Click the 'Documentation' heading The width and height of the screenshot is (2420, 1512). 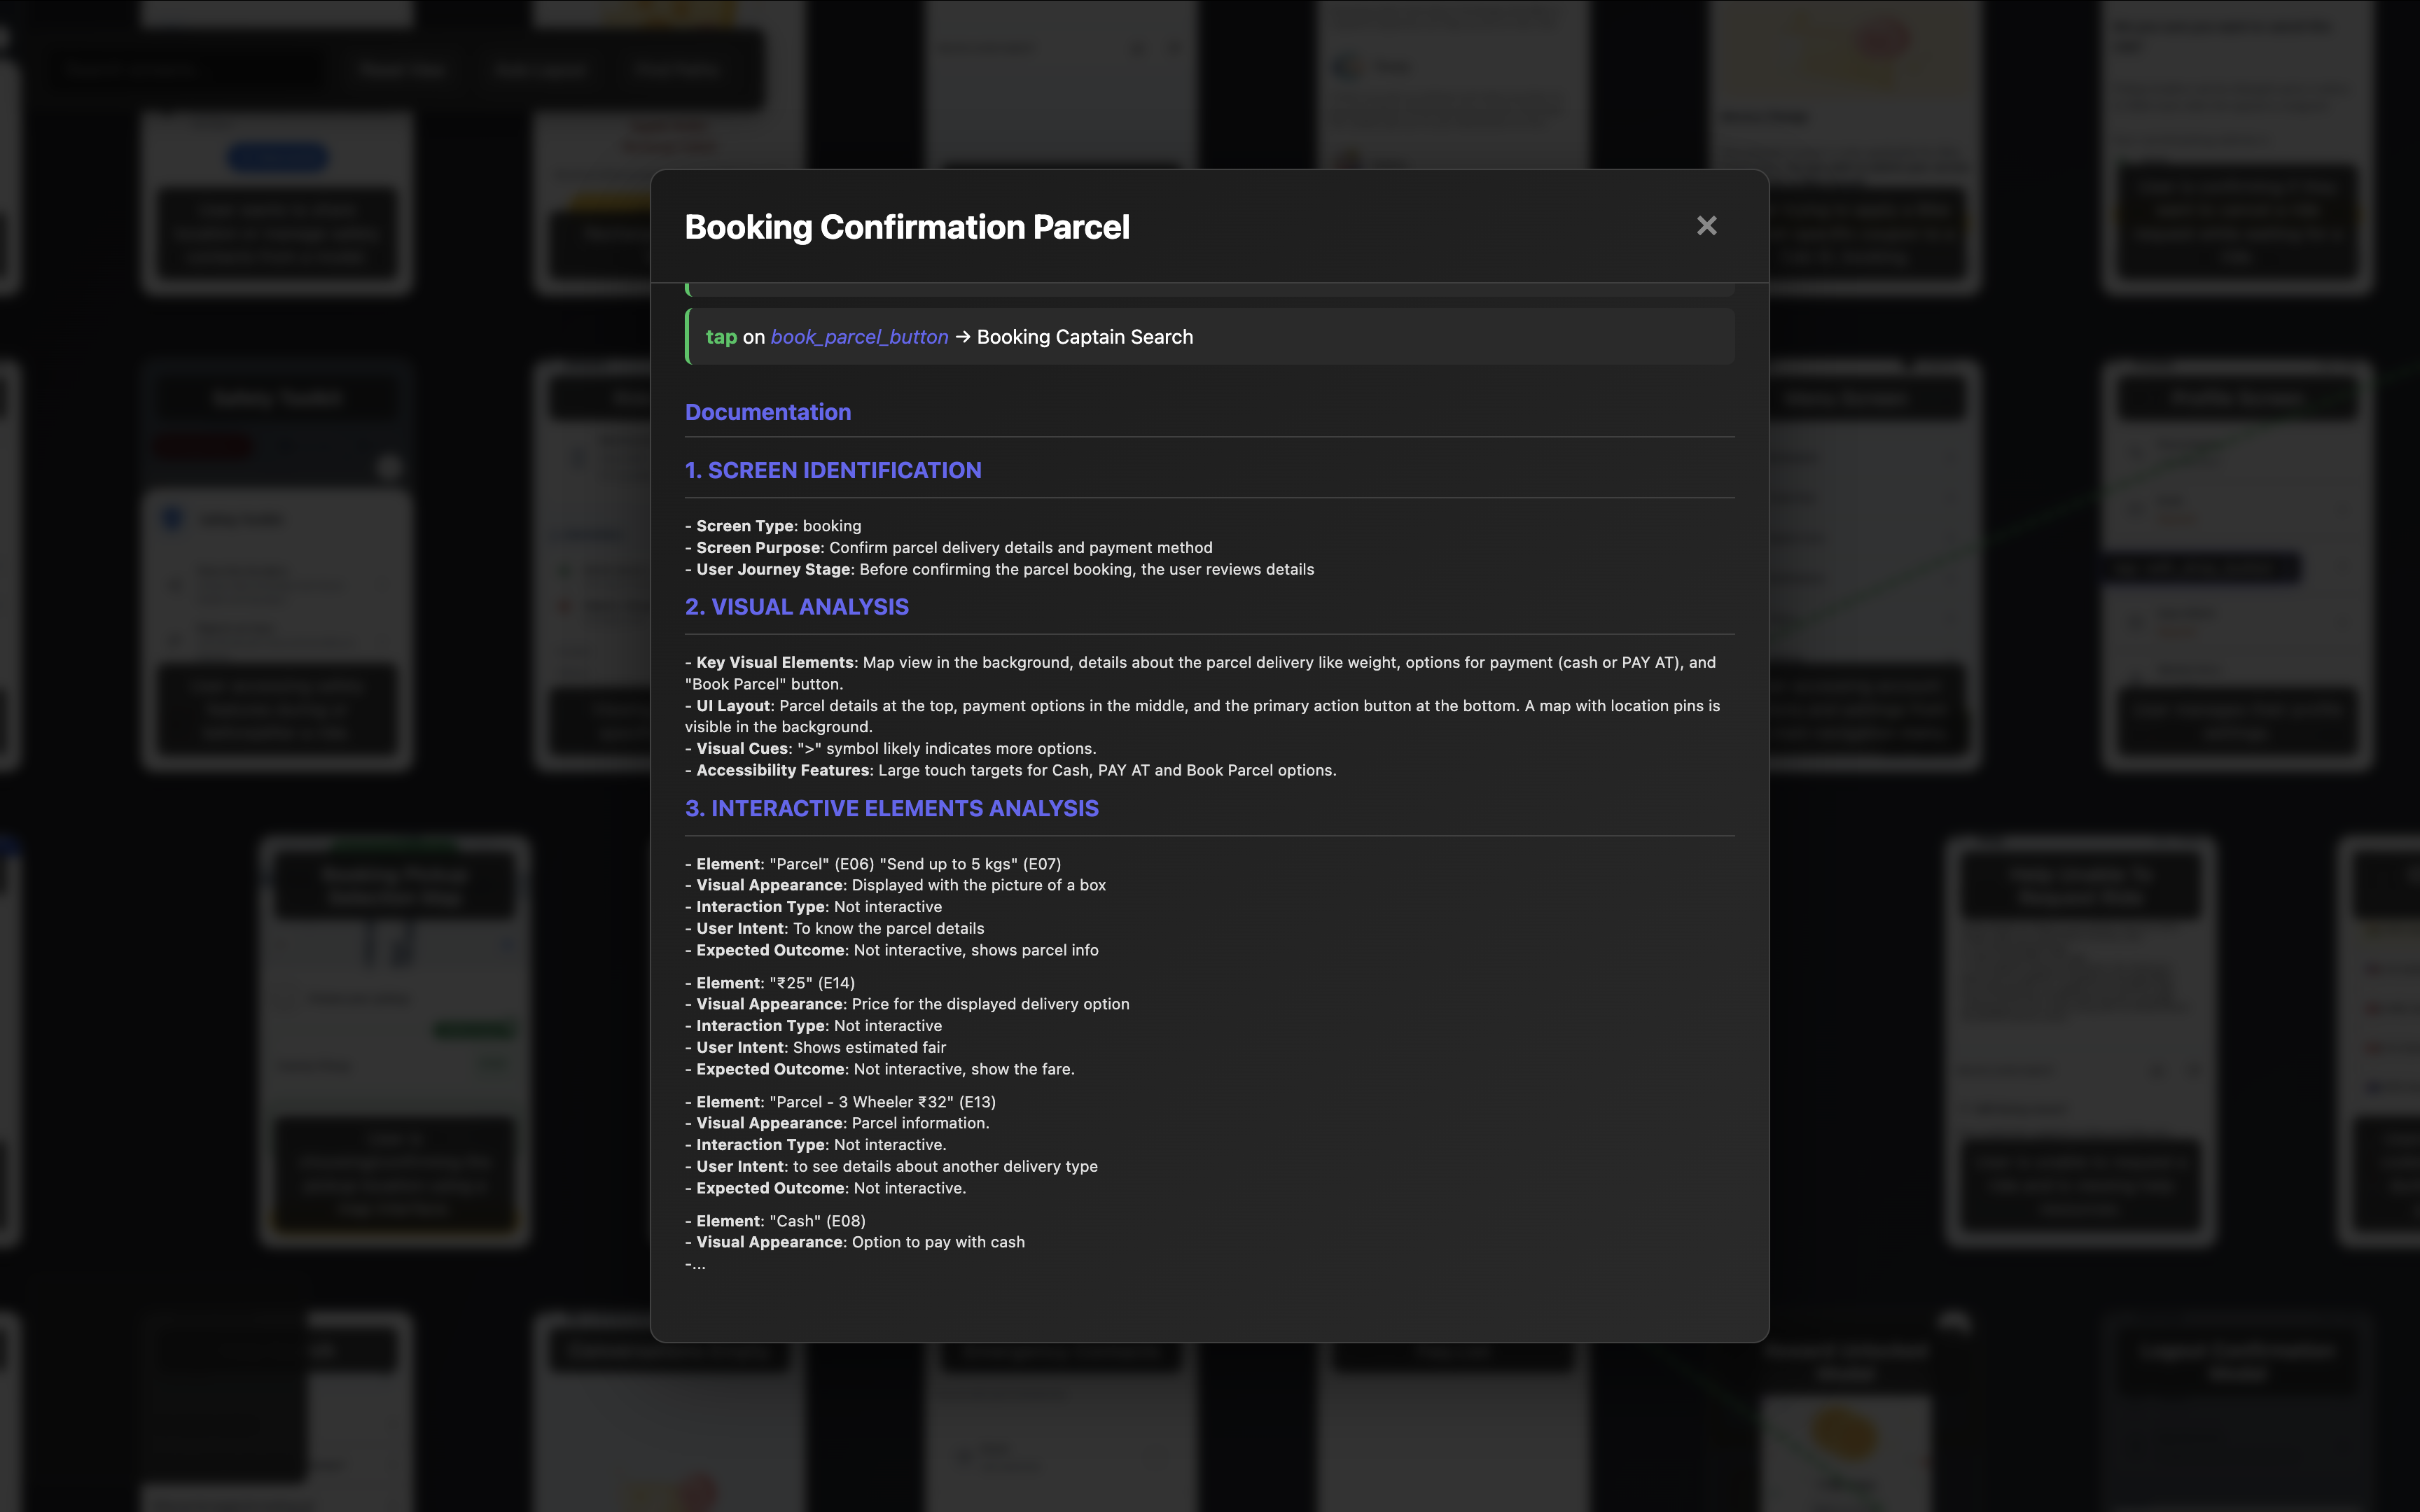point(768,412)
